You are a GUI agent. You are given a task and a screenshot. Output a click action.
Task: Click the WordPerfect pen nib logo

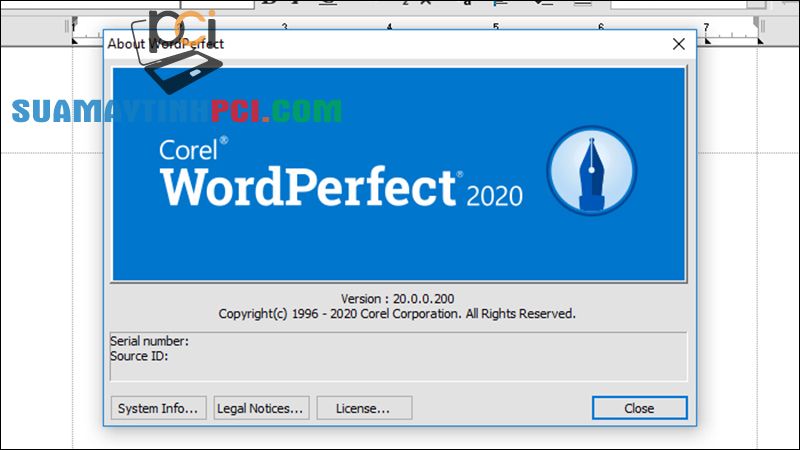(592, 170)
